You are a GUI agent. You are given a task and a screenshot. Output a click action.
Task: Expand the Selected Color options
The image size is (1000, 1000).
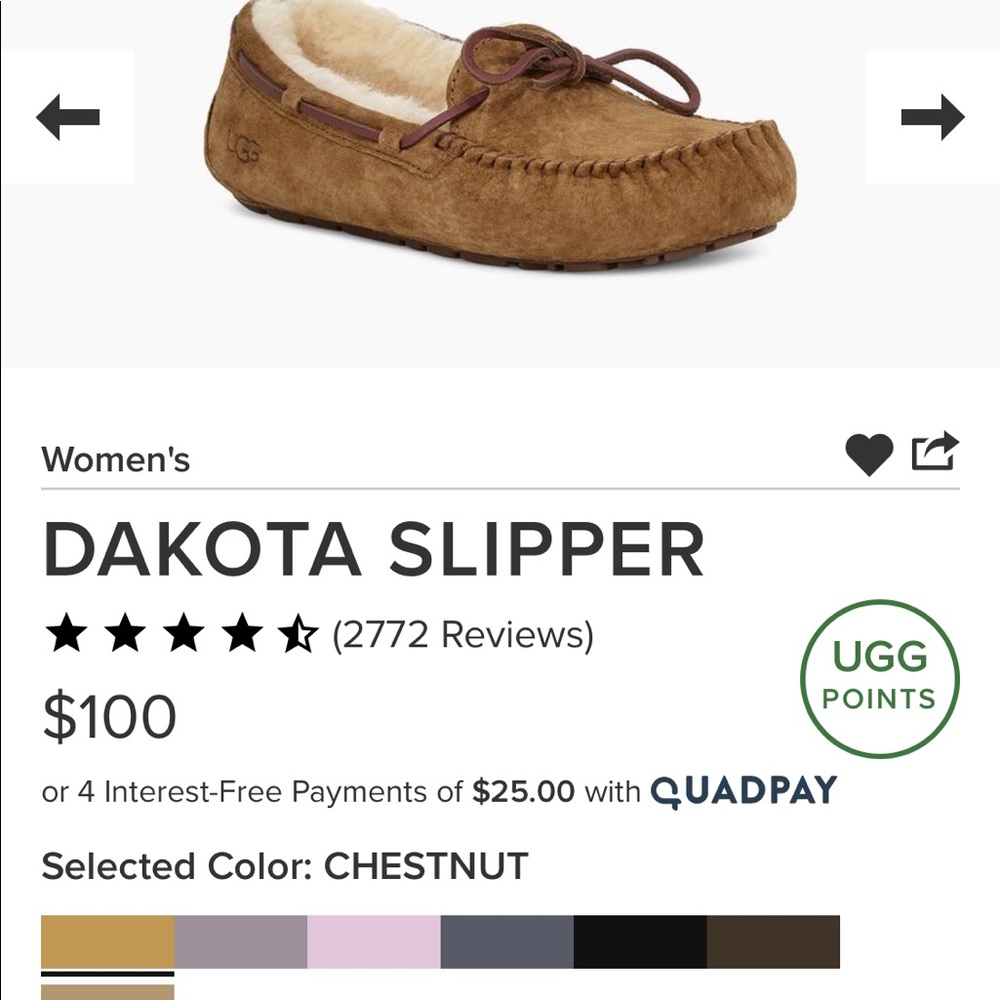tap(283, 866)
